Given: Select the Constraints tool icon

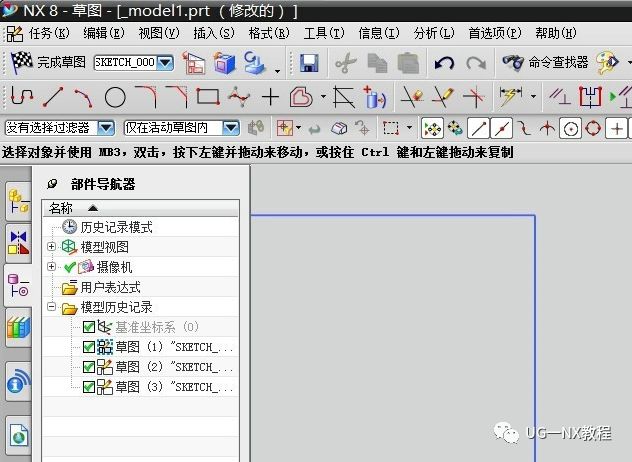Looking at the screenshot, I should click(x=559, y=97).
